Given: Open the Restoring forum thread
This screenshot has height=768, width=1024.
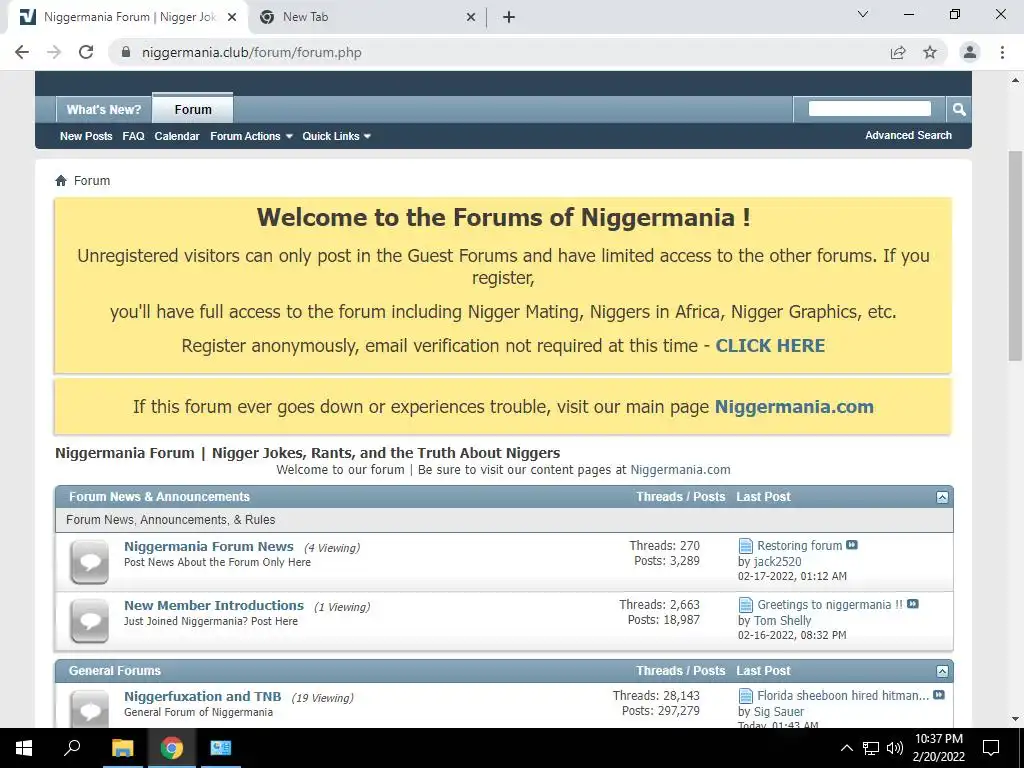Looking at the screenshot, I should (x=799, y=545).
